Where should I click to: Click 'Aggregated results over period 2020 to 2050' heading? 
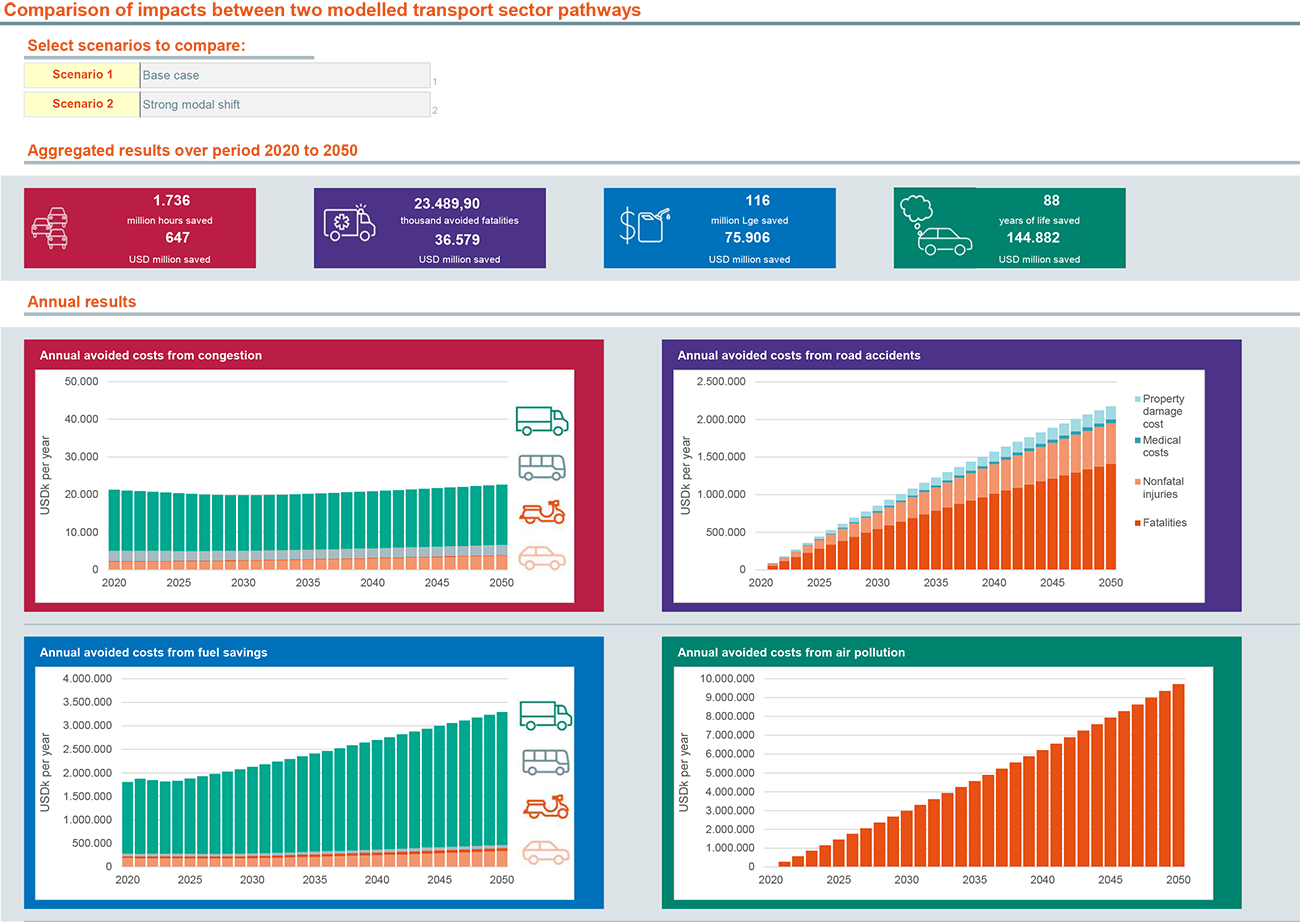192,151
